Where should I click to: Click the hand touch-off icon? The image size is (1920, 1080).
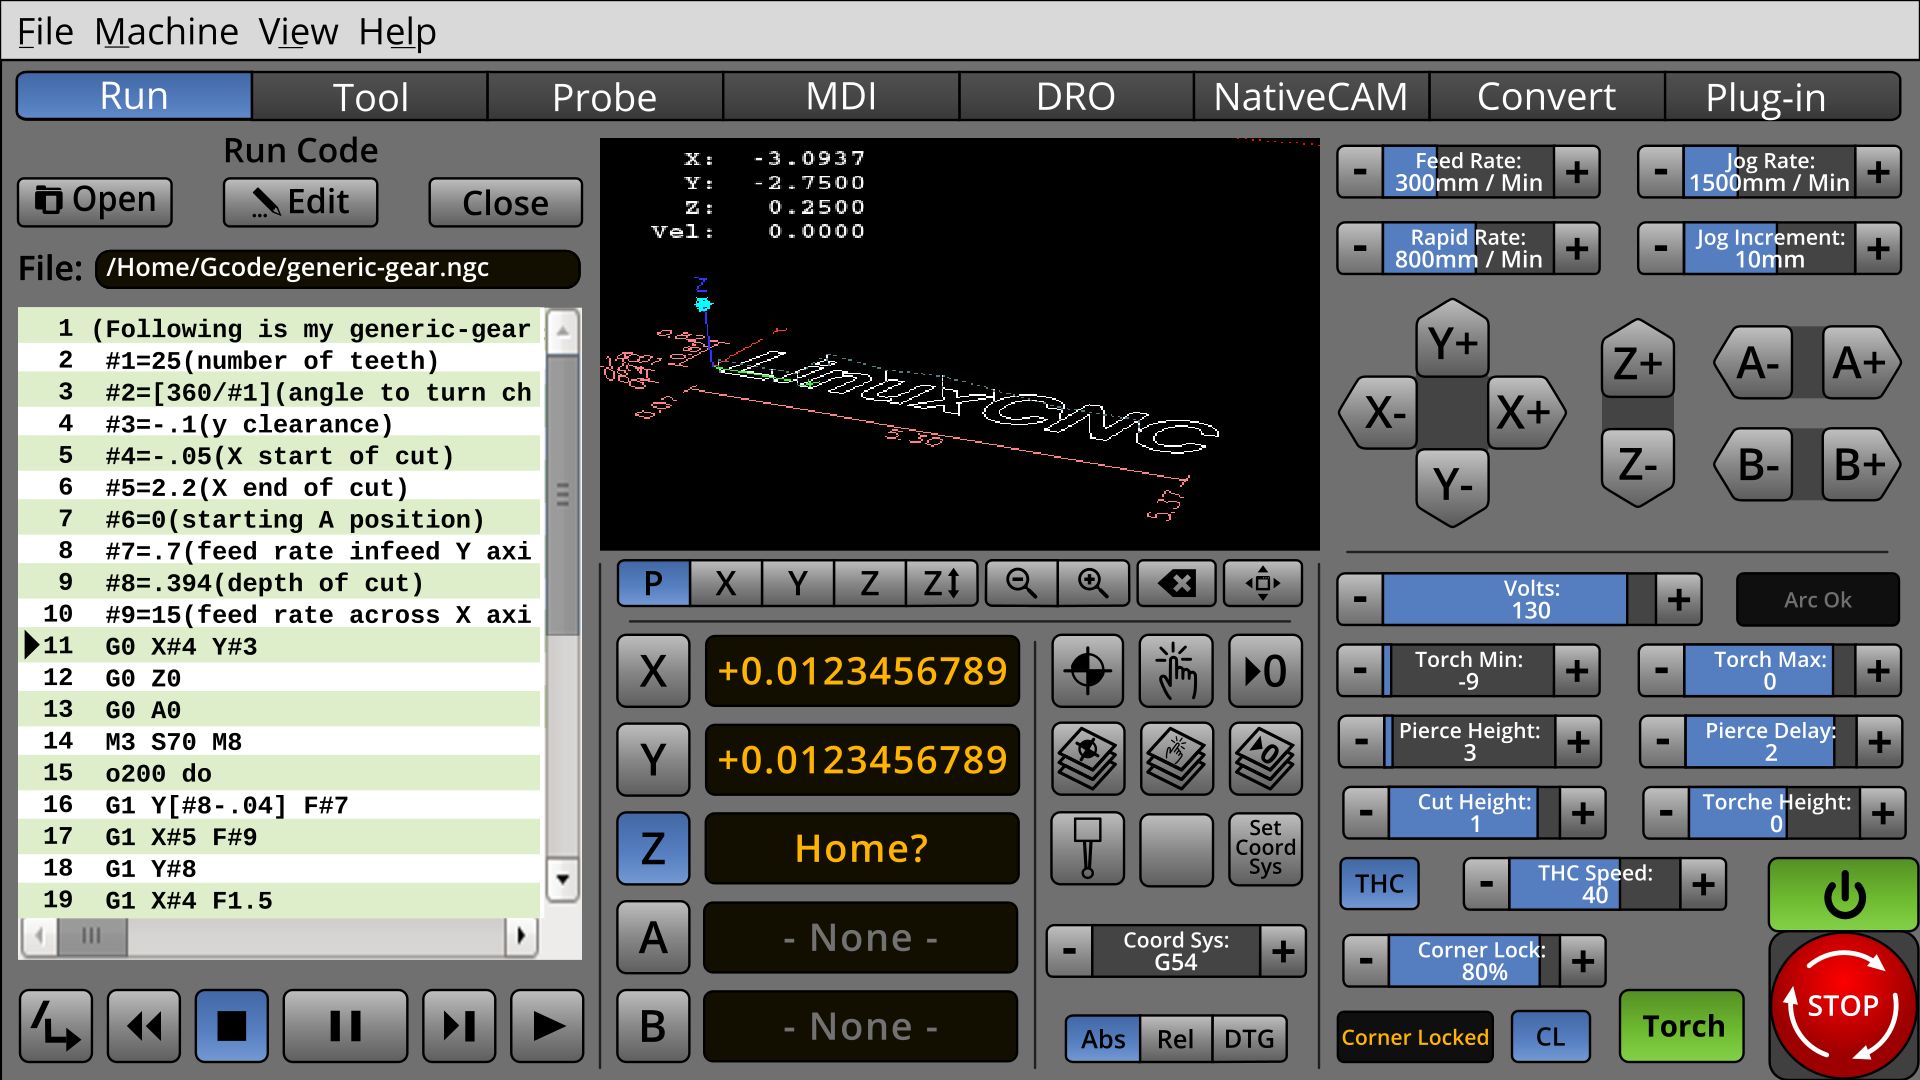point(1176,671)
